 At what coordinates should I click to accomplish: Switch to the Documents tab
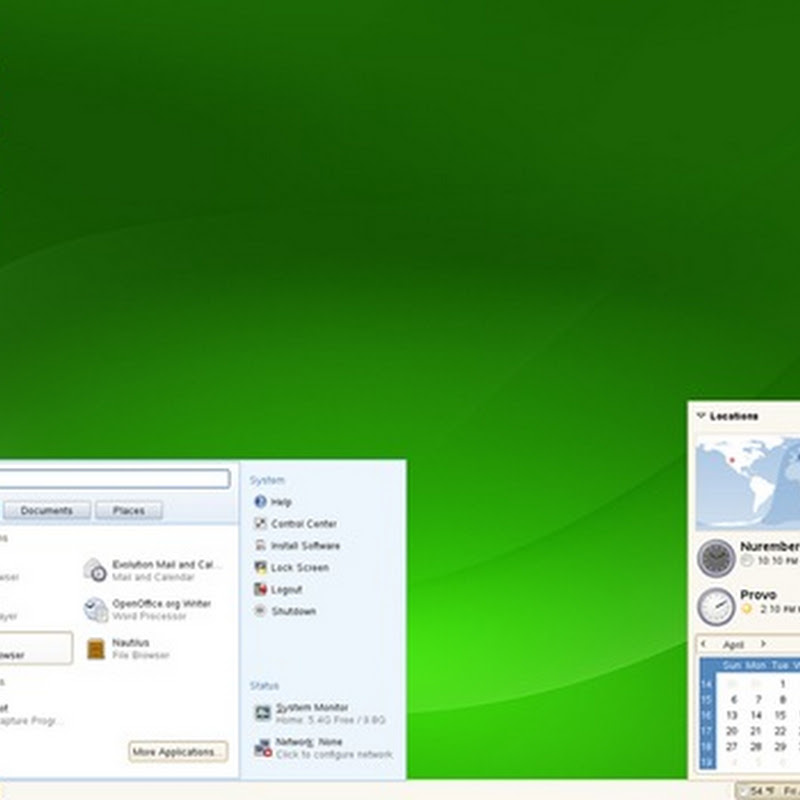coord(47,511)
